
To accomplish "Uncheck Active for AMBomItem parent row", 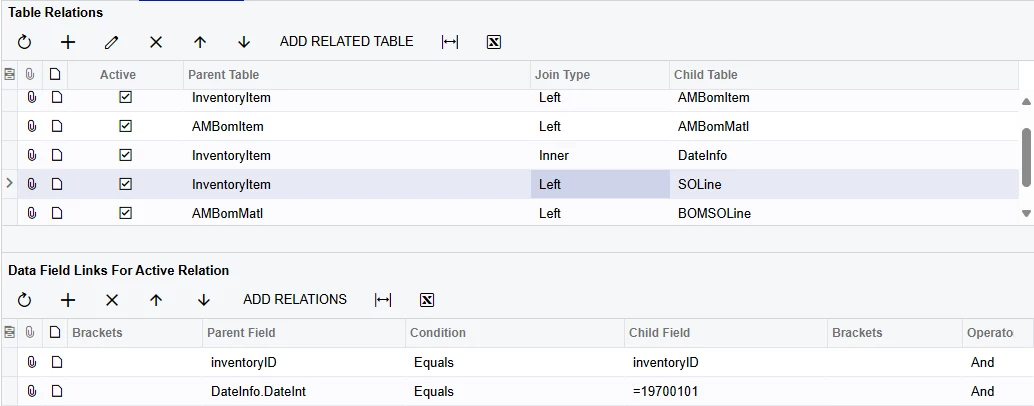I will click(125, 127).
